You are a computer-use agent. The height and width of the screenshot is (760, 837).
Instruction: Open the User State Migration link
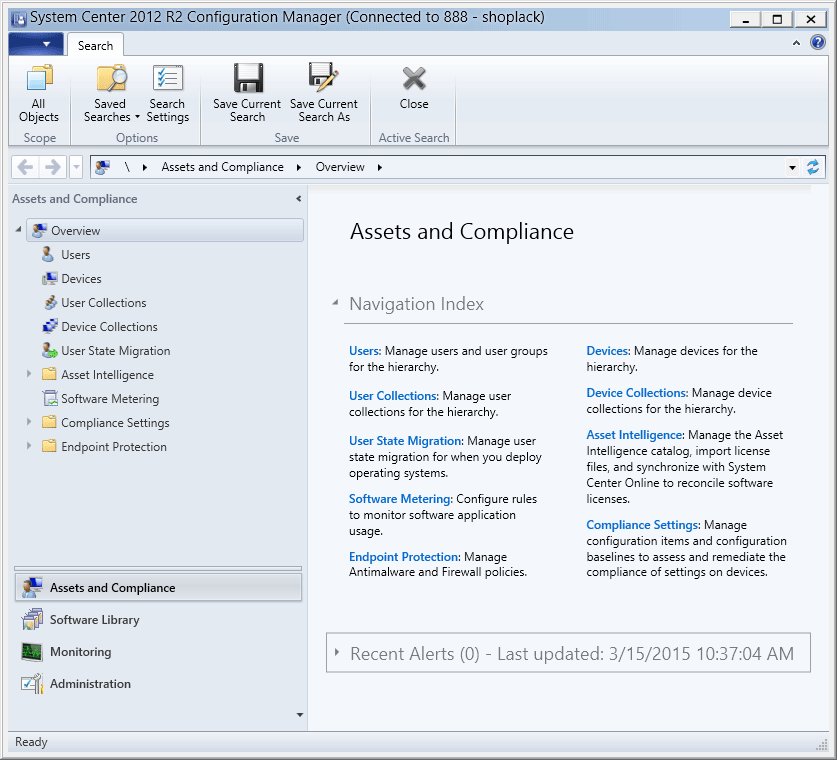[405, 441]
